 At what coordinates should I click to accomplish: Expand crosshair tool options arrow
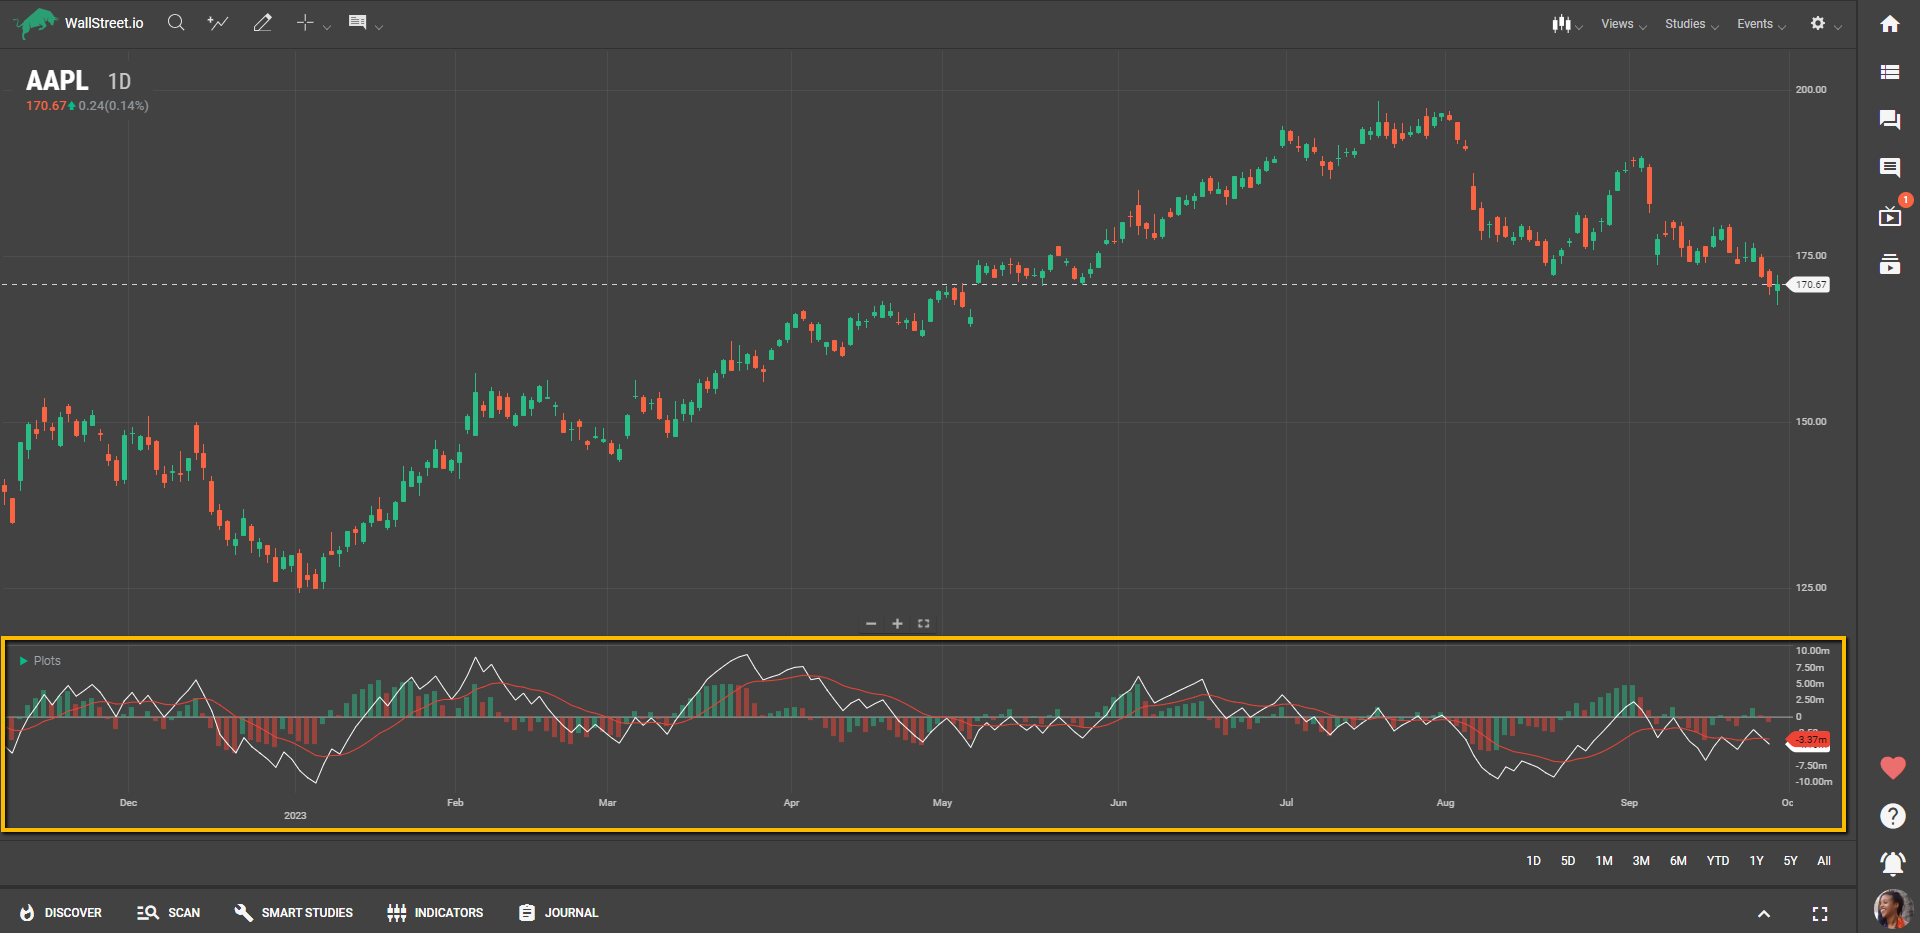pos(327,27)
